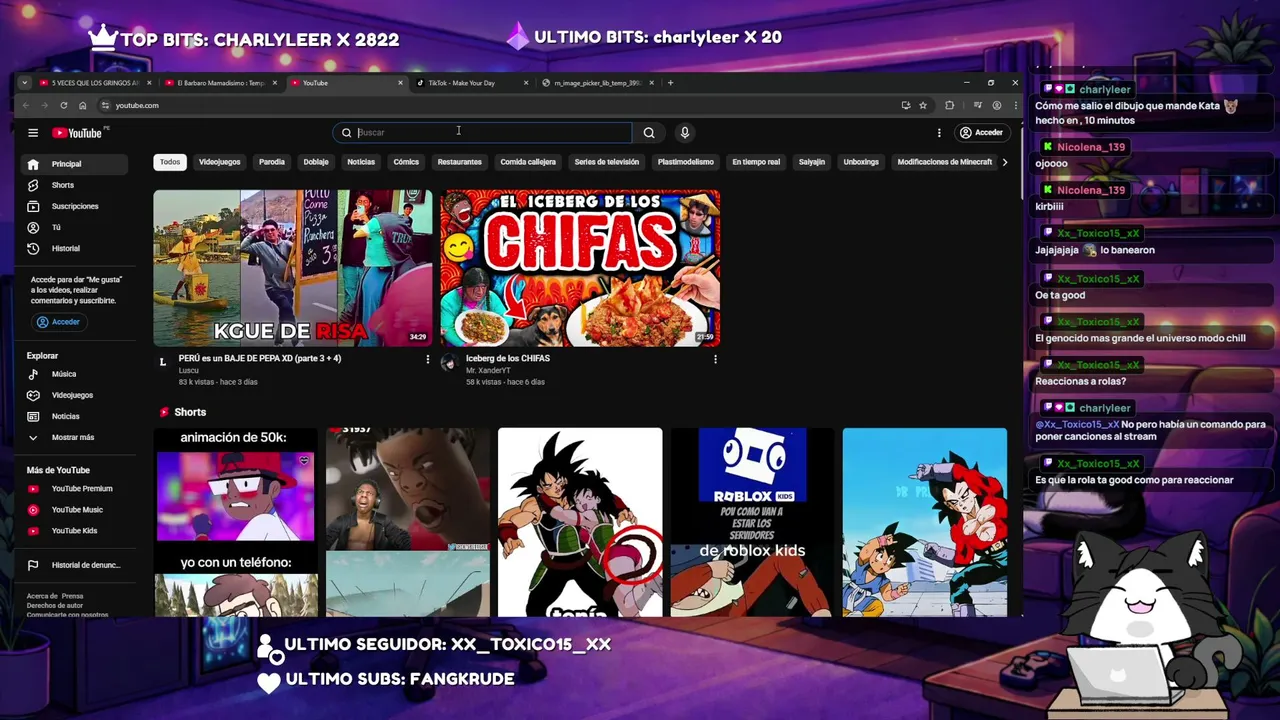Open the Bardock and Gine short
Screen dimensions: 1280x720
click(580, 522)
